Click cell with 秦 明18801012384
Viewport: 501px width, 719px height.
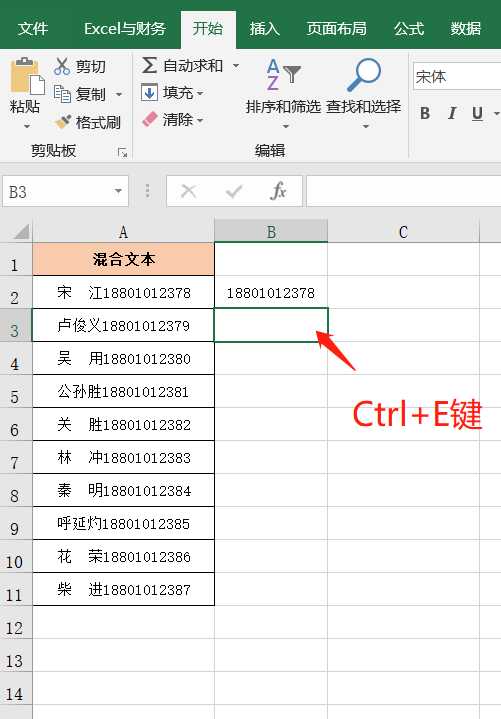[x=123, y=490]
